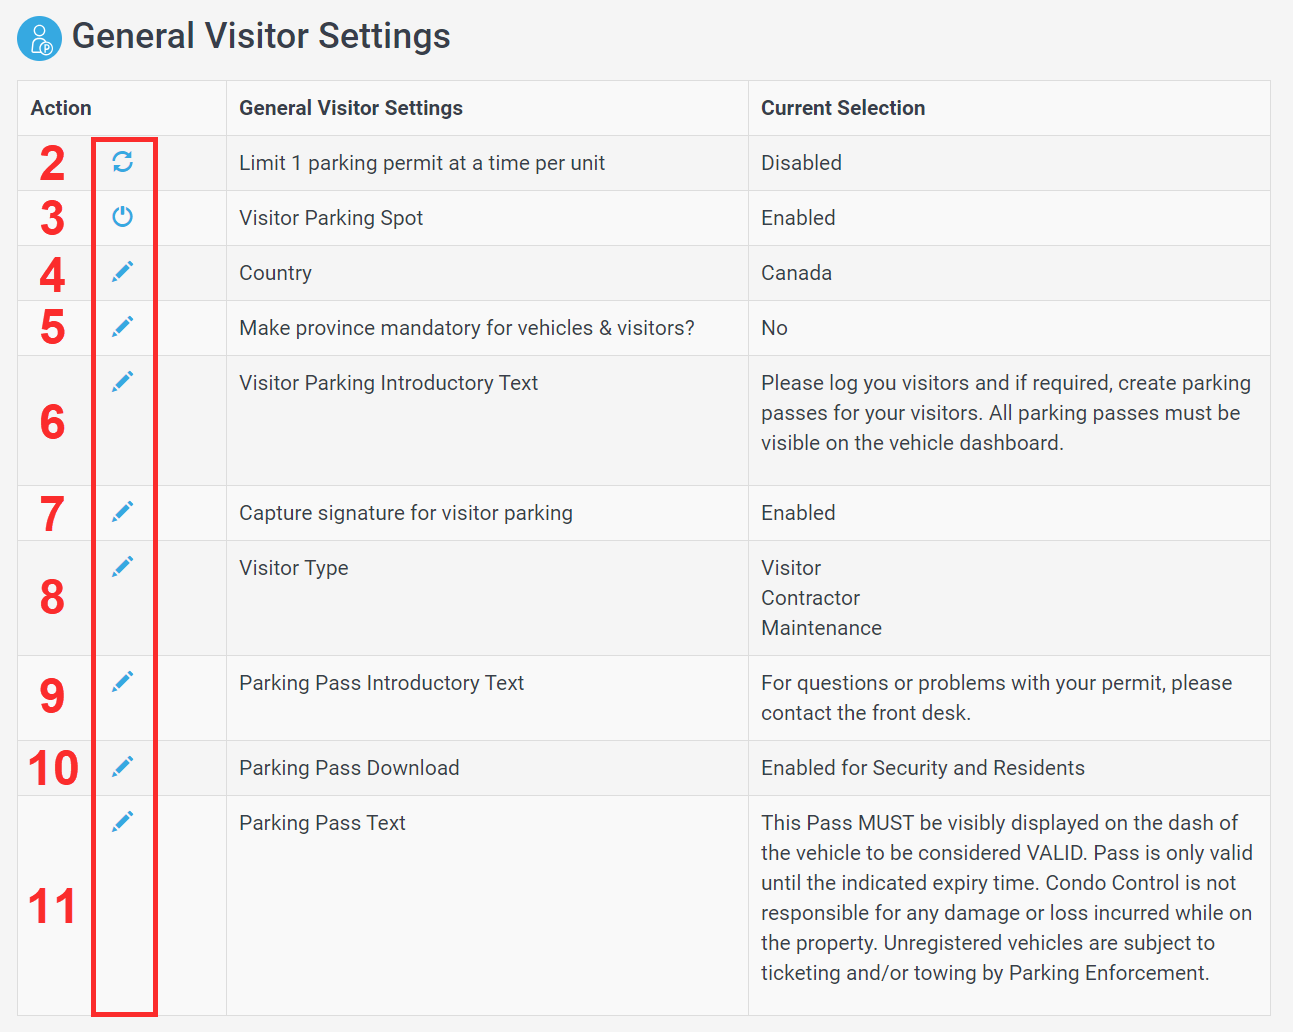Click the Visitor Parking Spot row label

pos(331,218)
